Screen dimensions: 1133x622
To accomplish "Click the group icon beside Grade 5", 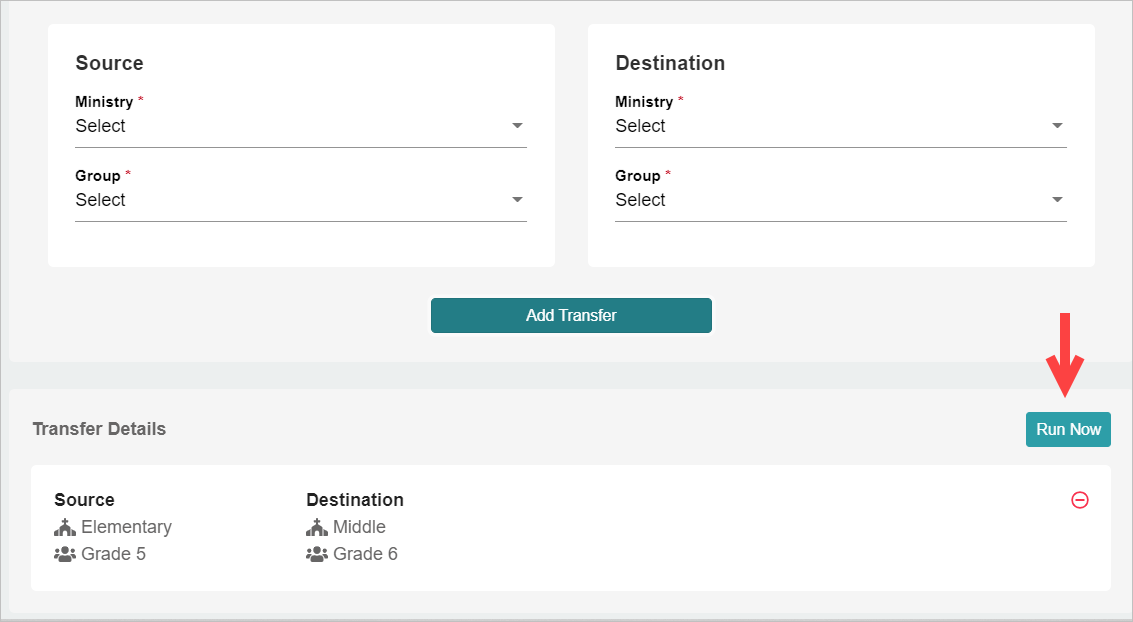I will pyautogui.click(x=65, y=554).
